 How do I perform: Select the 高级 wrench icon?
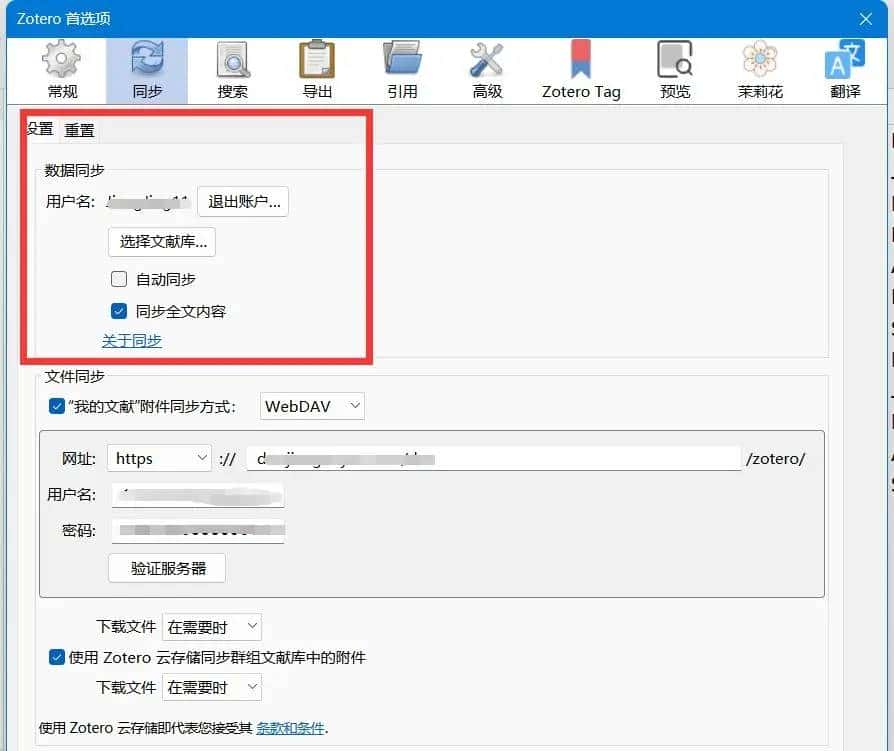coord(486,68)
